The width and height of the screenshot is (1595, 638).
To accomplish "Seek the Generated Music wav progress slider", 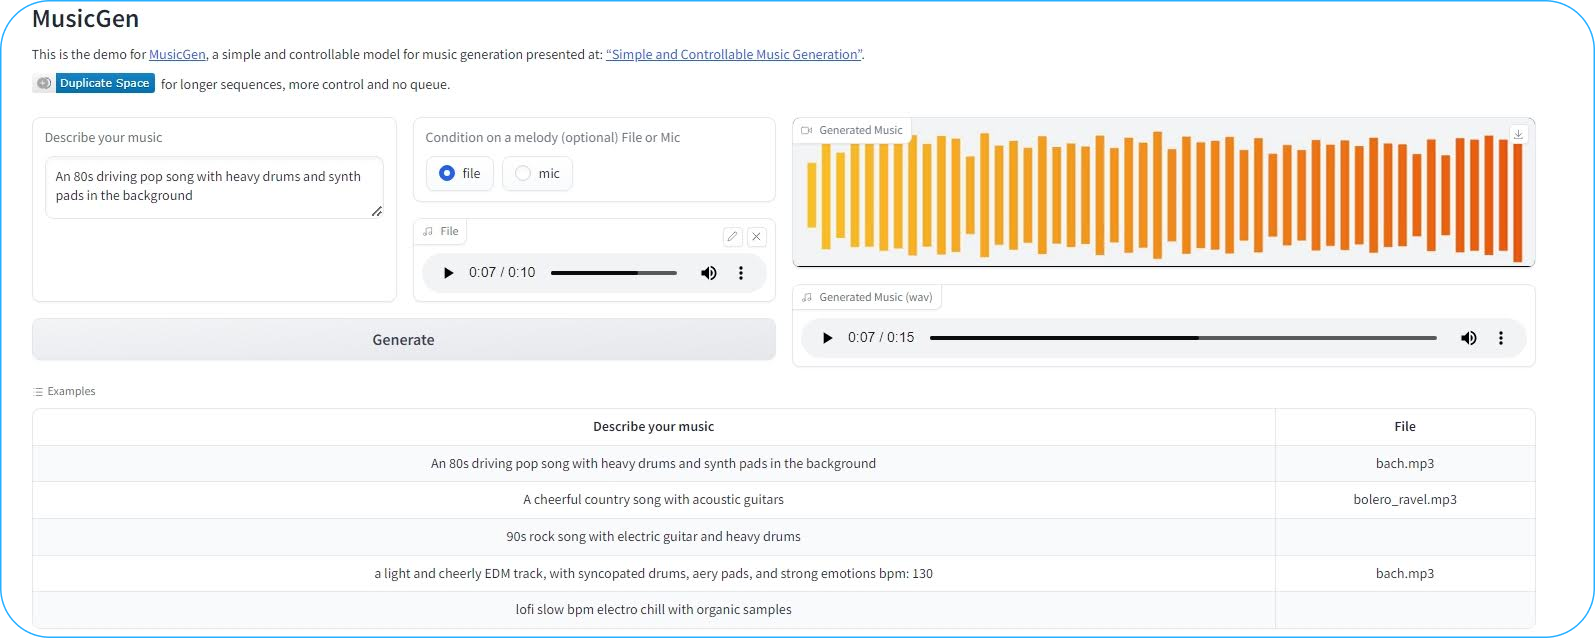I will tap(1183, 338).
